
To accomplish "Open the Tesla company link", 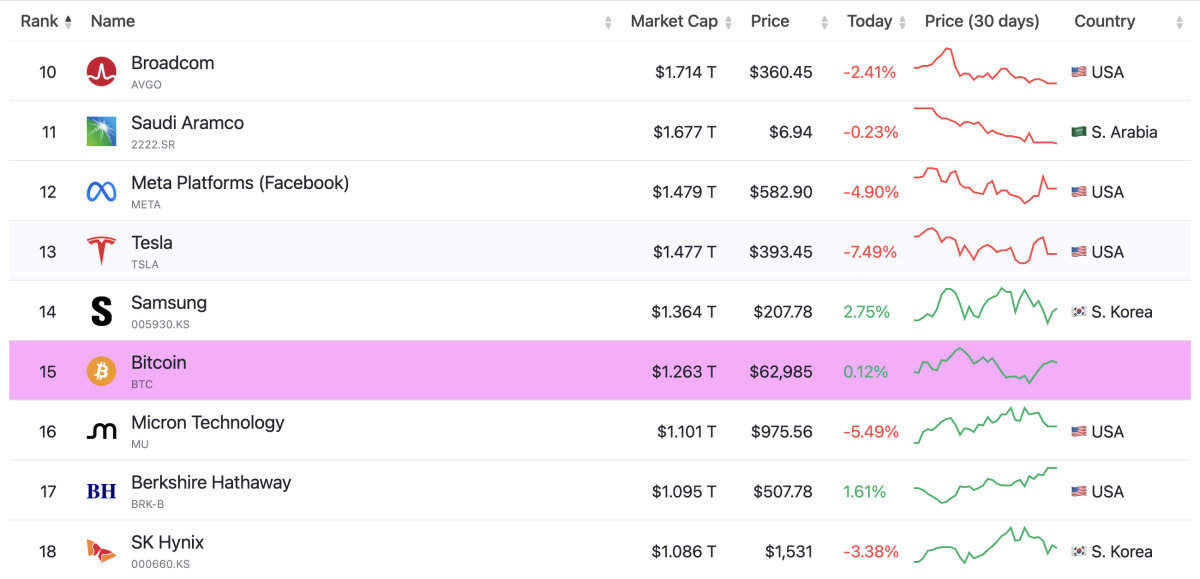I will 152,243.
